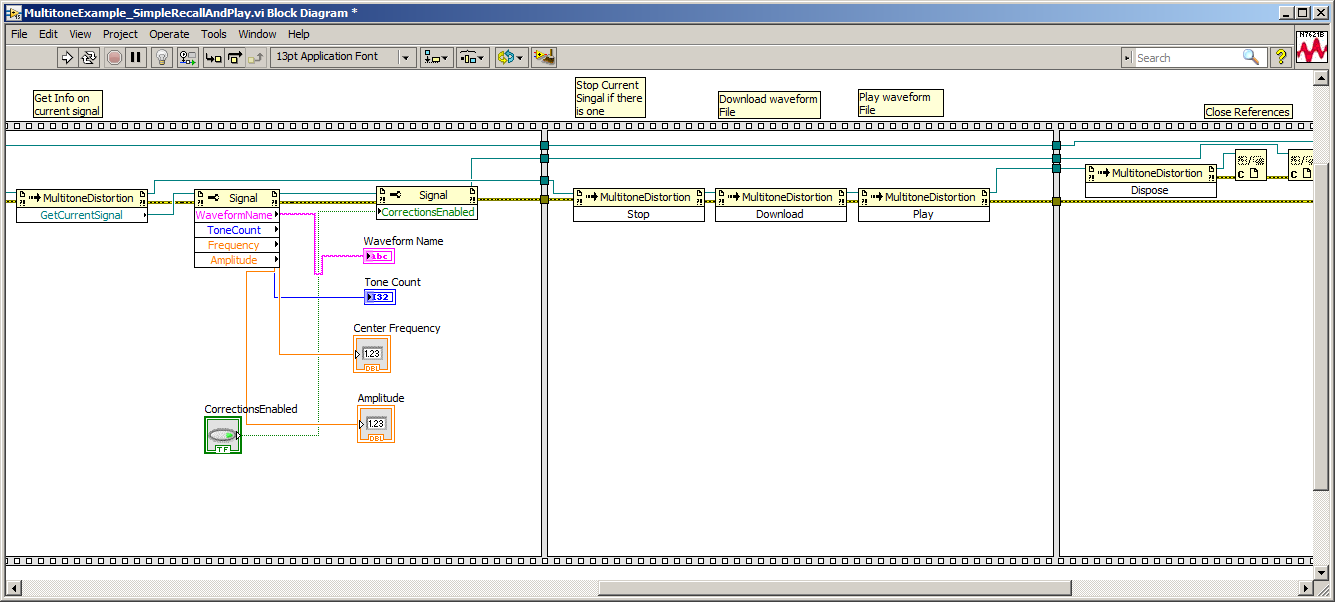Select the Amplitude DBL indicator terminal
1335x602 pixels.
click(376, 424)
